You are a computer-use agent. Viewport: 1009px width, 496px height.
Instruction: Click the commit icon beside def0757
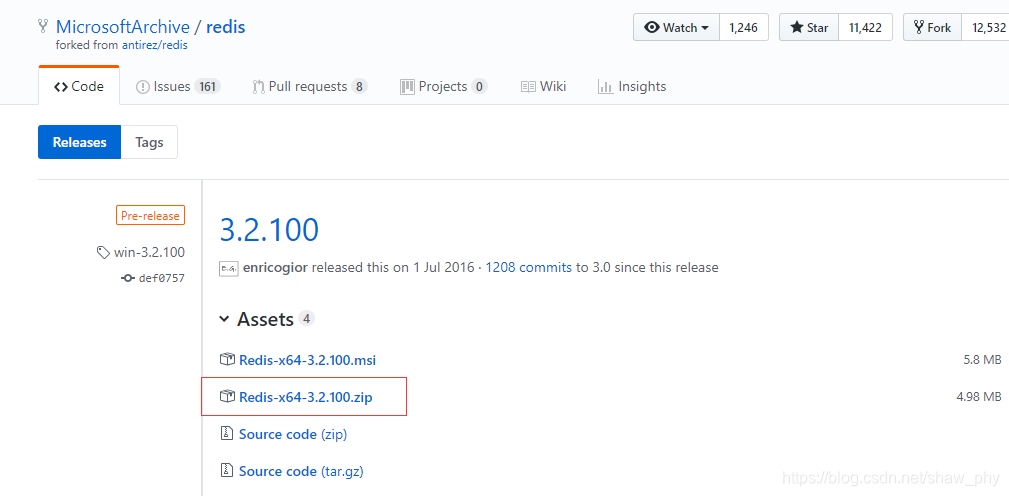click(x=127, y=279)
